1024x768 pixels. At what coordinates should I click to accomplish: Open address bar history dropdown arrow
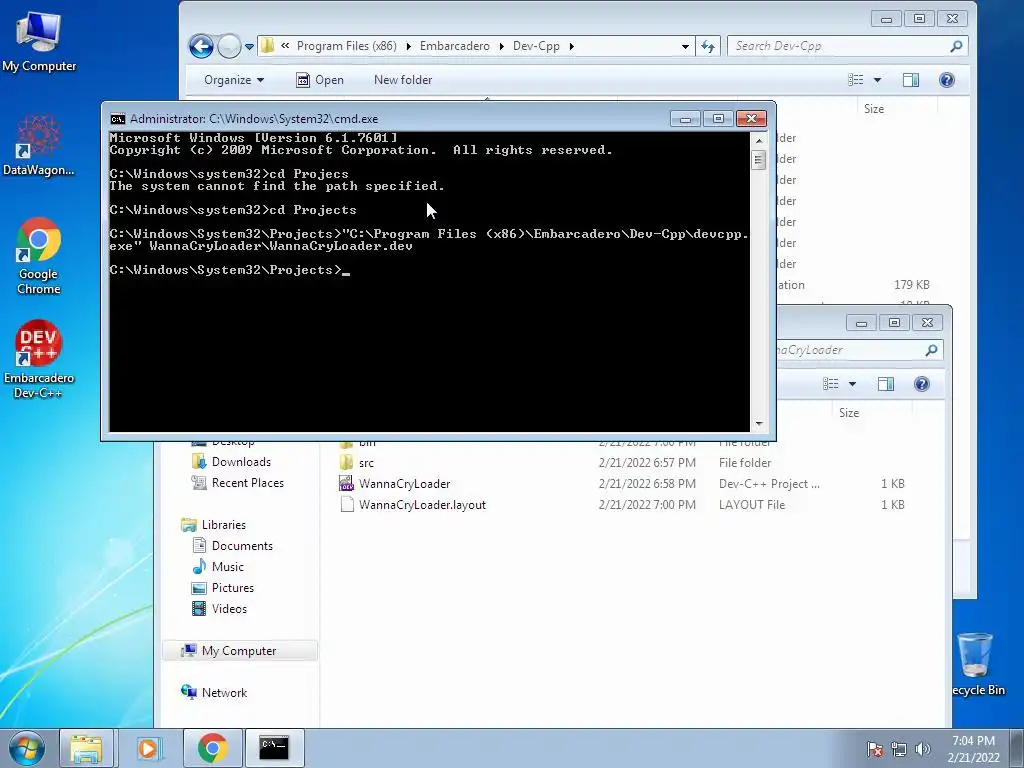coord(685,46)
